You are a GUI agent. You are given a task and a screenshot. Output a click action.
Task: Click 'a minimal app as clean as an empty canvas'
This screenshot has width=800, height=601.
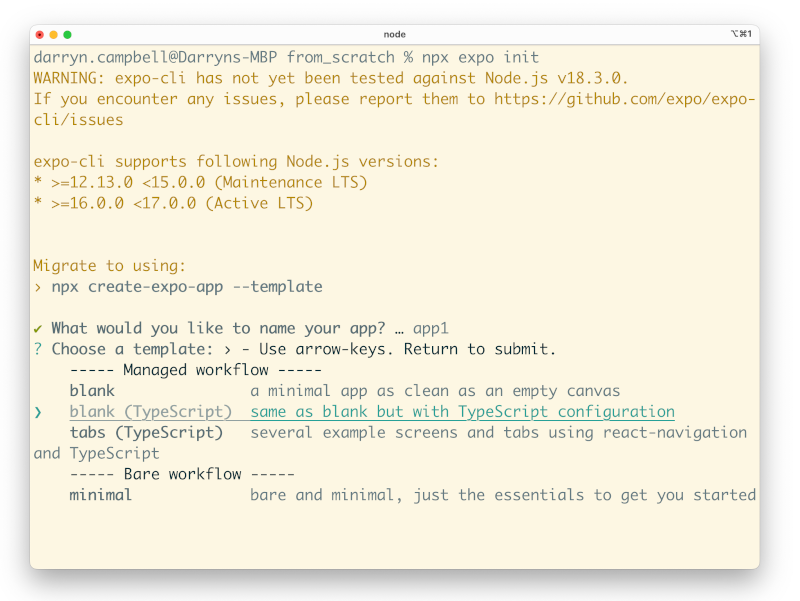click(x=435, y=391)
